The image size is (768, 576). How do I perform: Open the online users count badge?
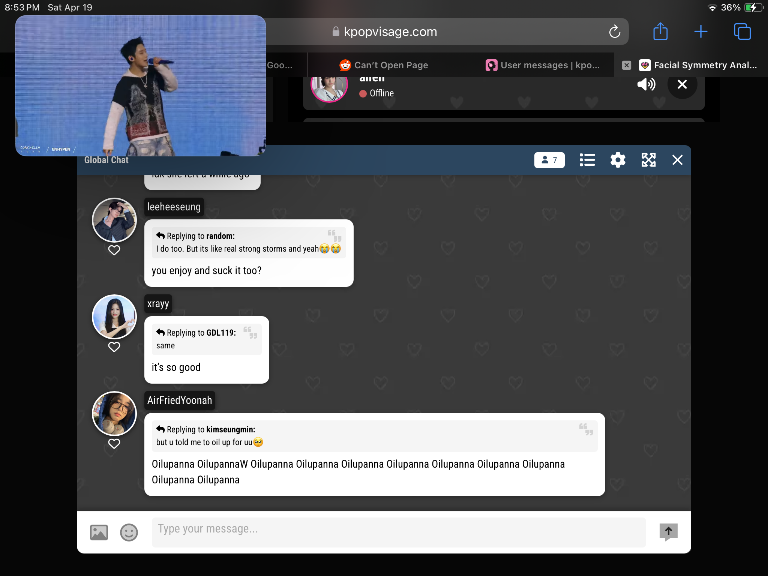(x=549, y=160)
